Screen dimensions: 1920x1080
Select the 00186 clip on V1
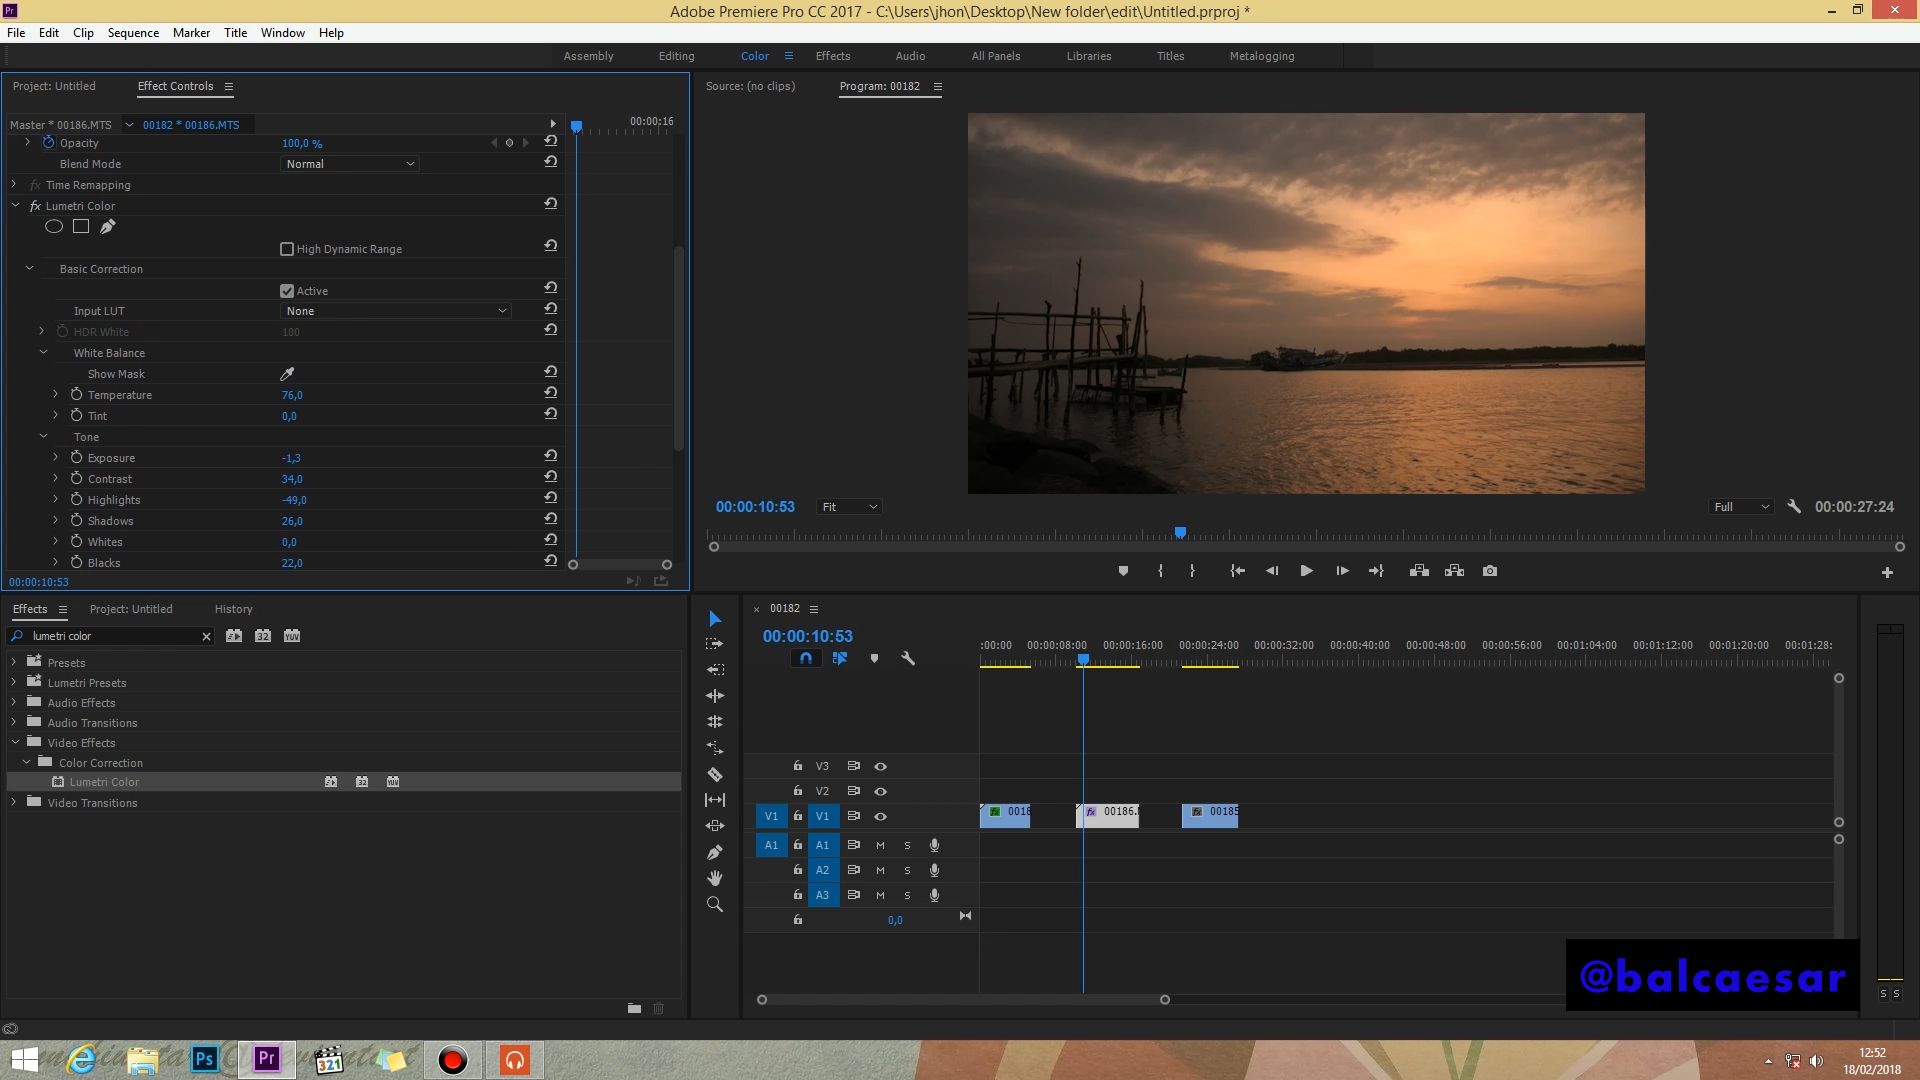pos(1107,815)
